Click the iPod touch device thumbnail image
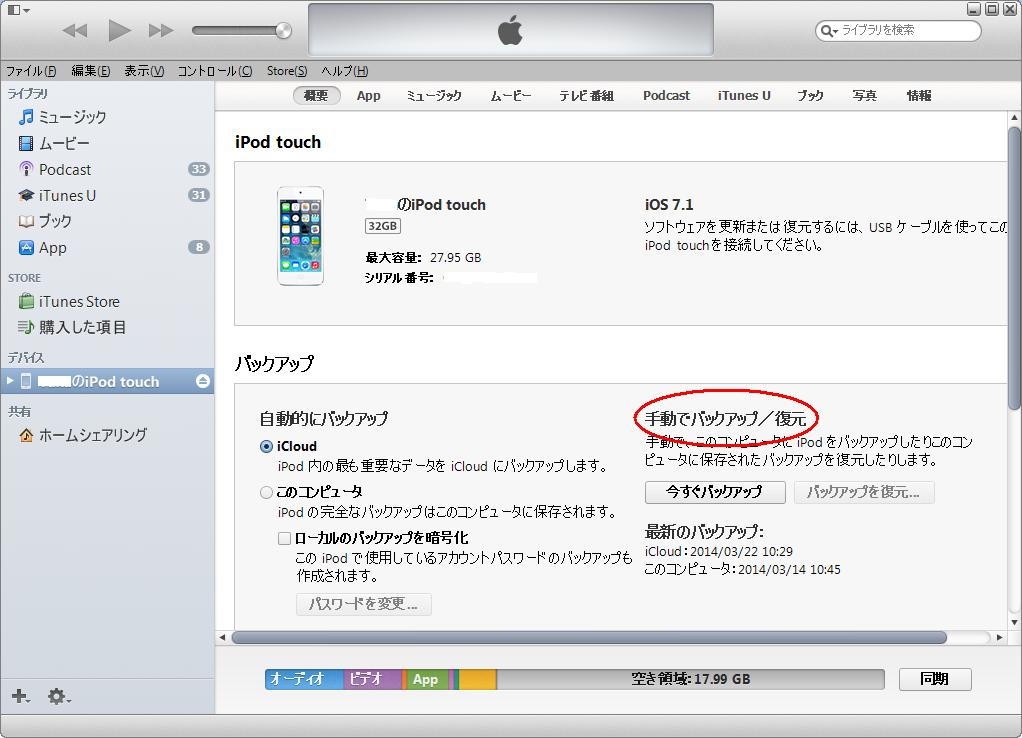The width and height of the screenshot is (1022, 738). click(300, 236)
